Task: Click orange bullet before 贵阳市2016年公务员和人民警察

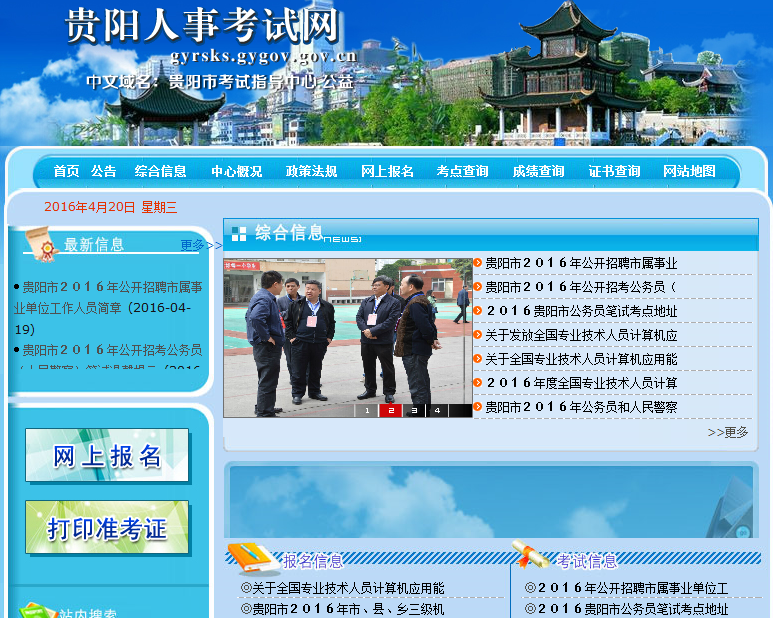Action: point(477,407)
